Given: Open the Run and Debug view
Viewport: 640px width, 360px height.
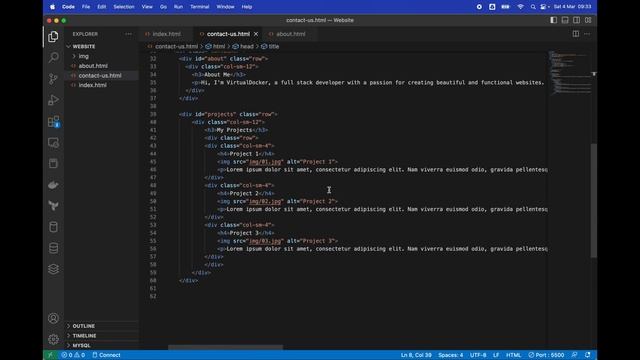Looking at the screenshot, I should pos(53,100).
